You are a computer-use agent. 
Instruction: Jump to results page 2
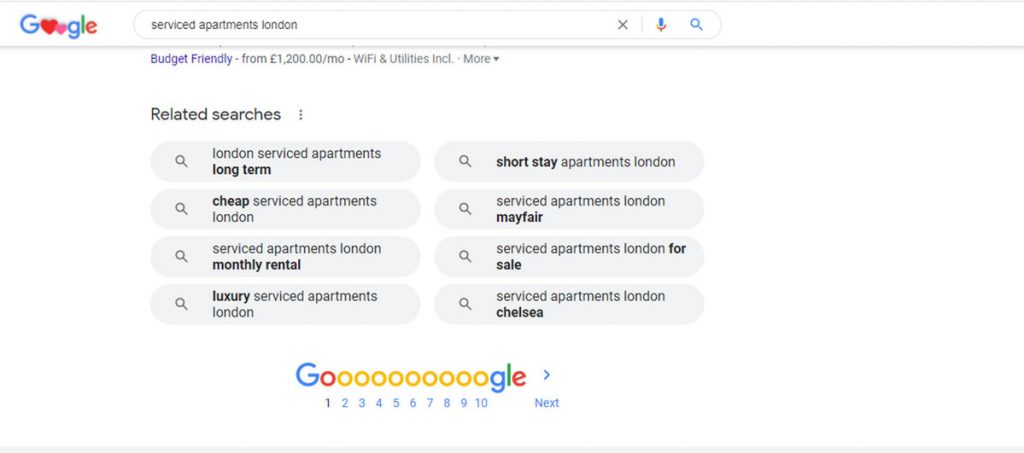tap(345, 403)
